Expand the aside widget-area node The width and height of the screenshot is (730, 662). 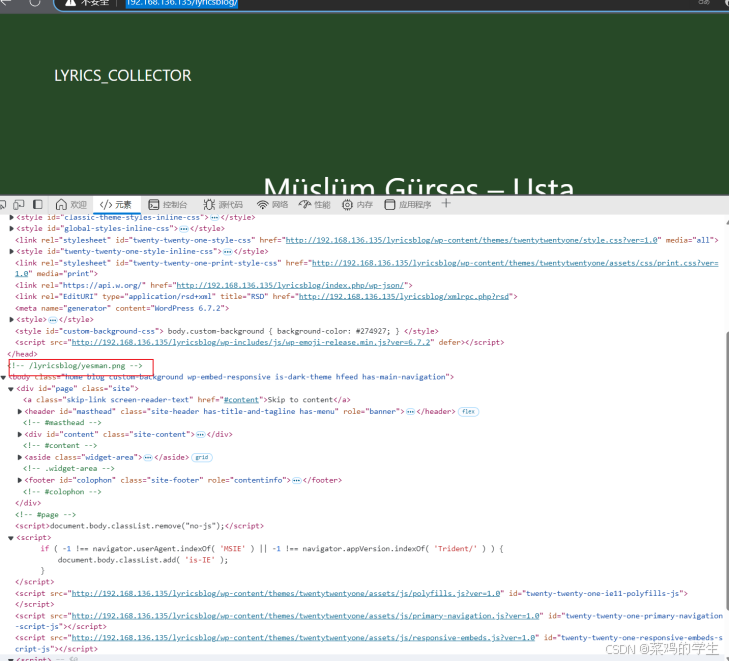coord(20,457)
